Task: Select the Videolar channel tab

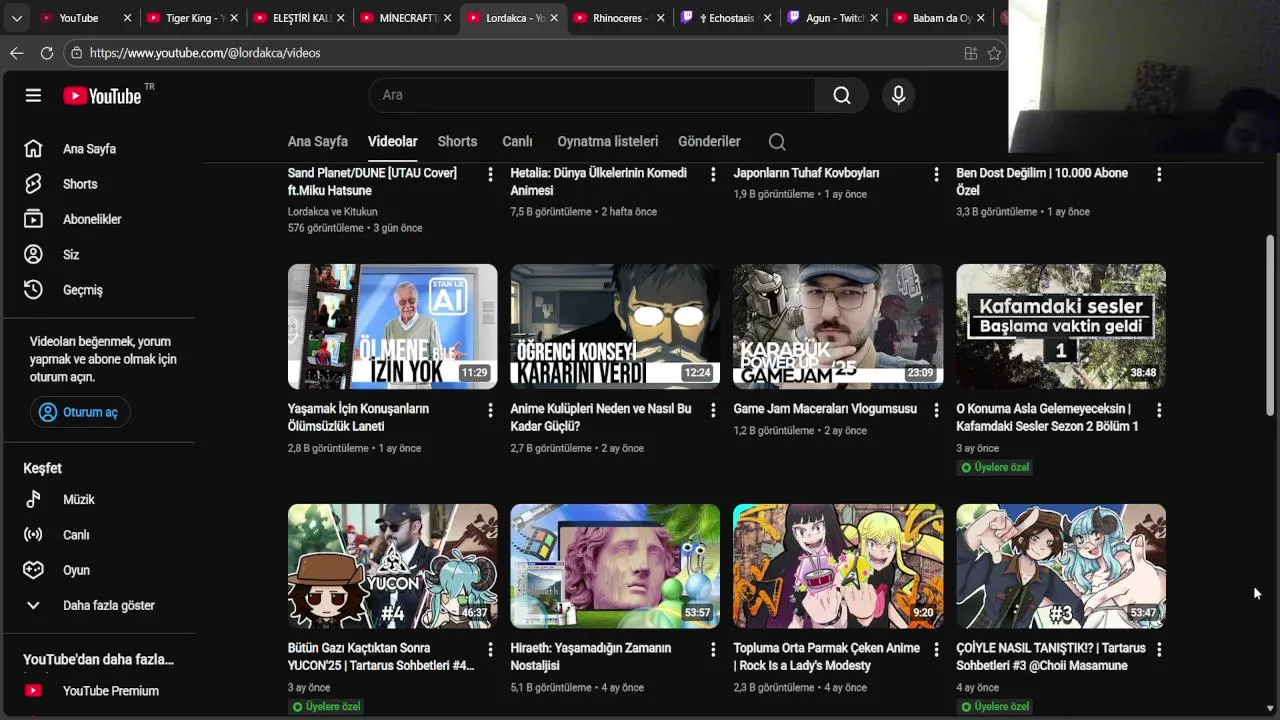Action: coord(392,142)
